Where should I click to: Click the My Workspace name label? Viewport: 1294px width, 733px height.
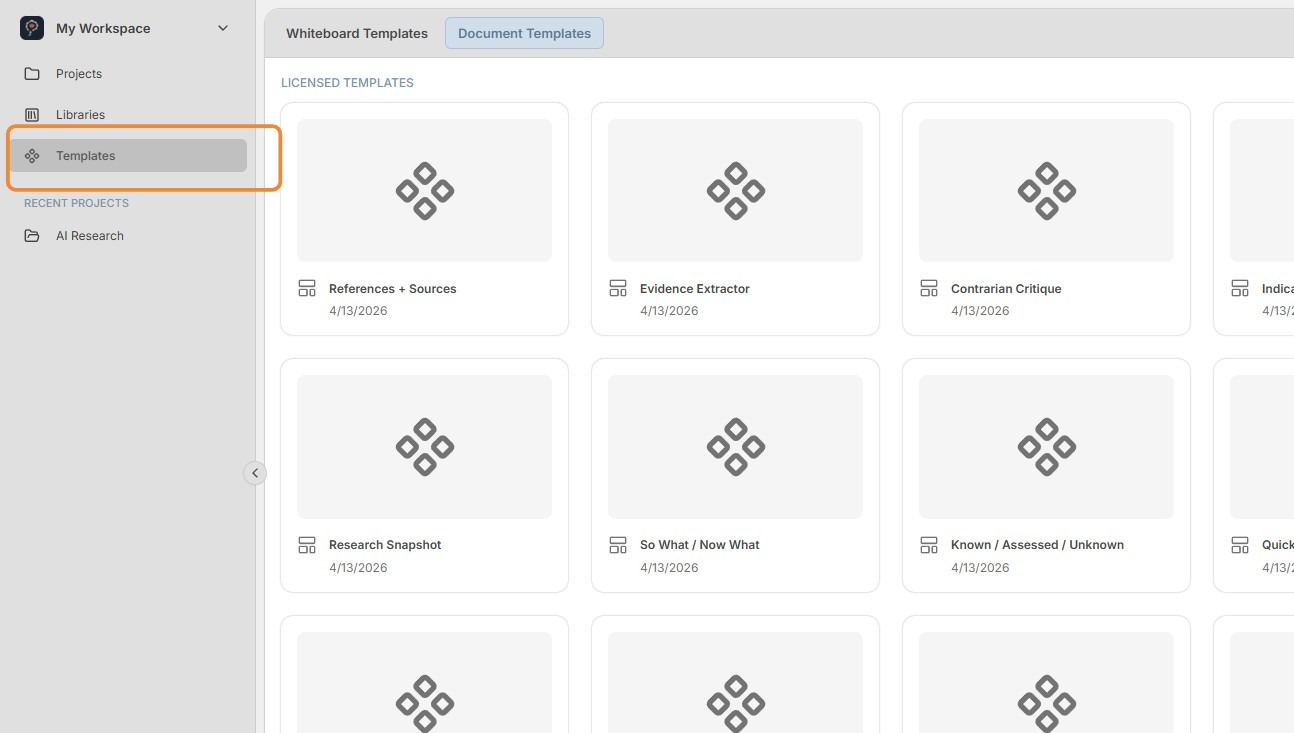pyautogui.click(x=103, y=28)
